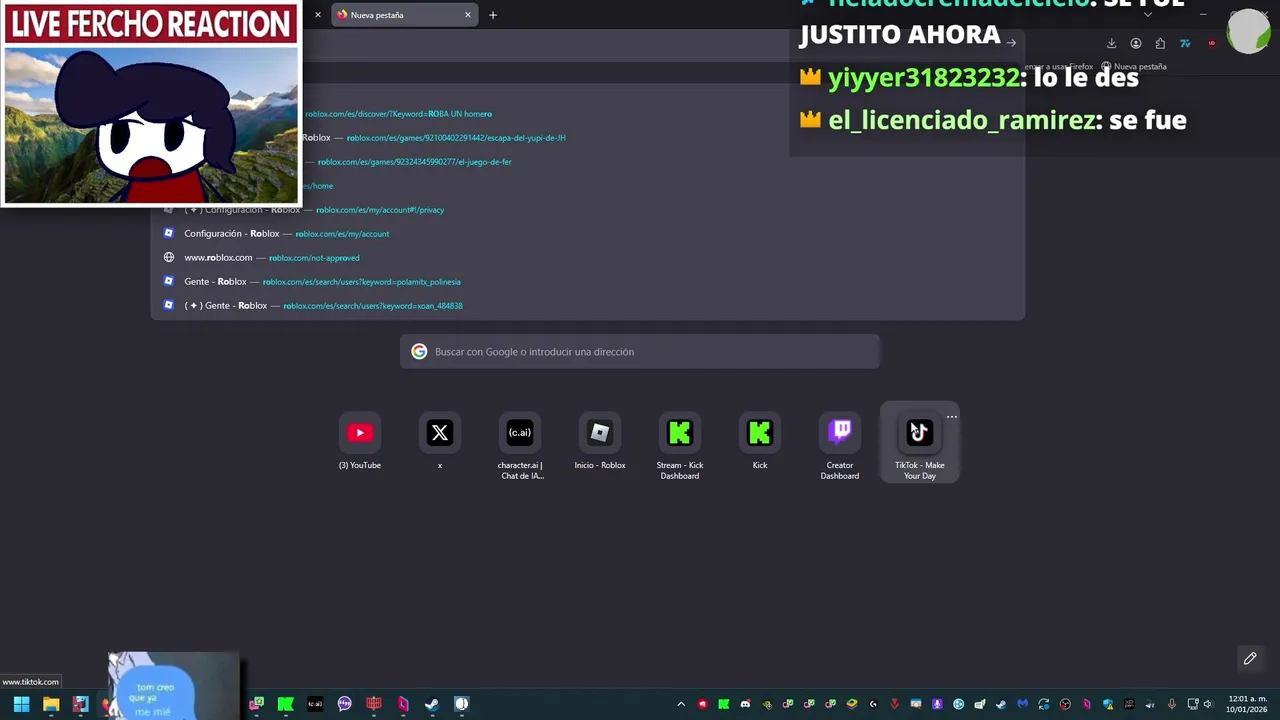Show hidden system tray icons
This screenshot has width=1280, height=720.
pos(681,704)
